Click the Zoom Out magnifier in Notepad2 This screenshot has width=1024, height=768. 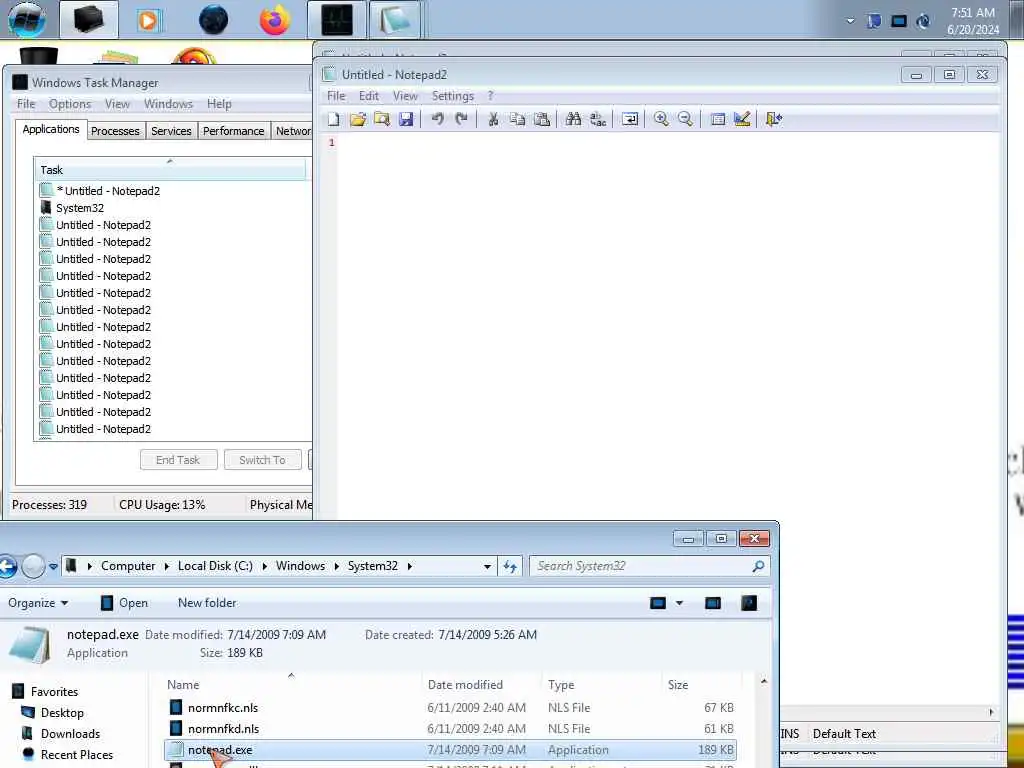click(685, 119)
